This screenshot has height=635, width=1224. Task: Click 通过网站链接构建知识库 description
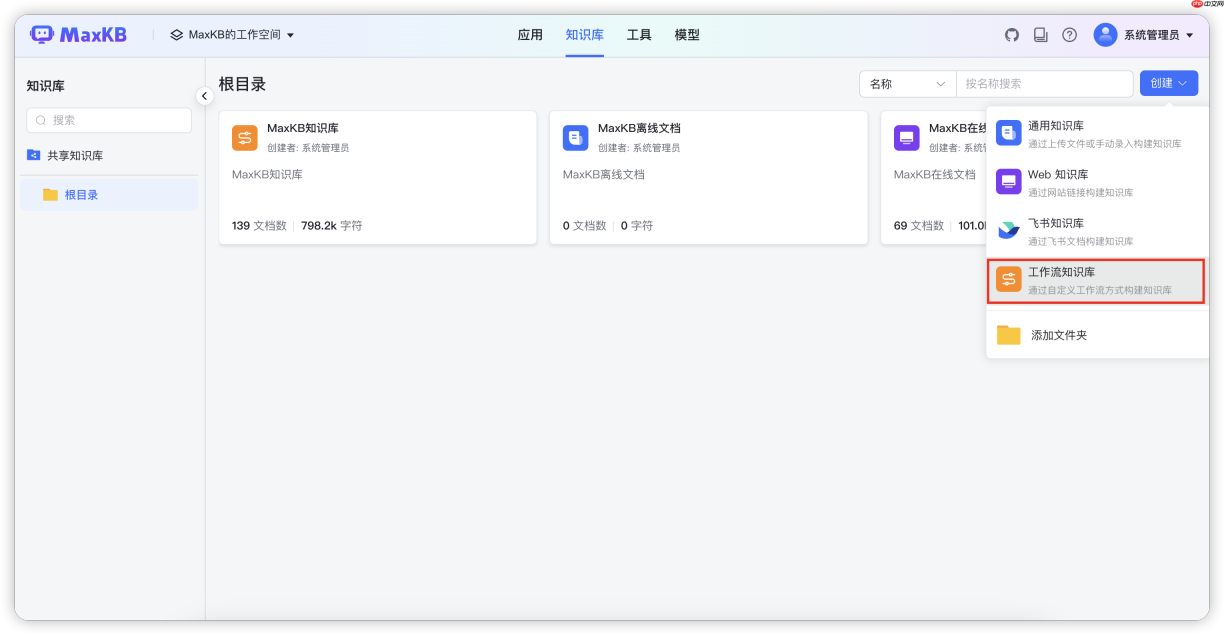(x=1081, y=193)
